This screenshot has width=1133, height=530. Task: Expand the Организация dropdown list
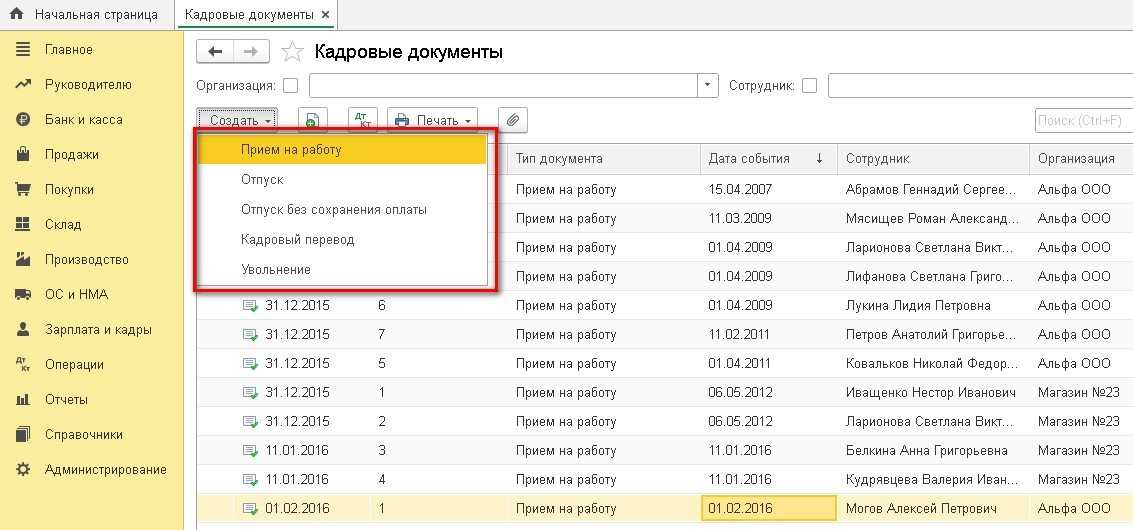[708, 86]
